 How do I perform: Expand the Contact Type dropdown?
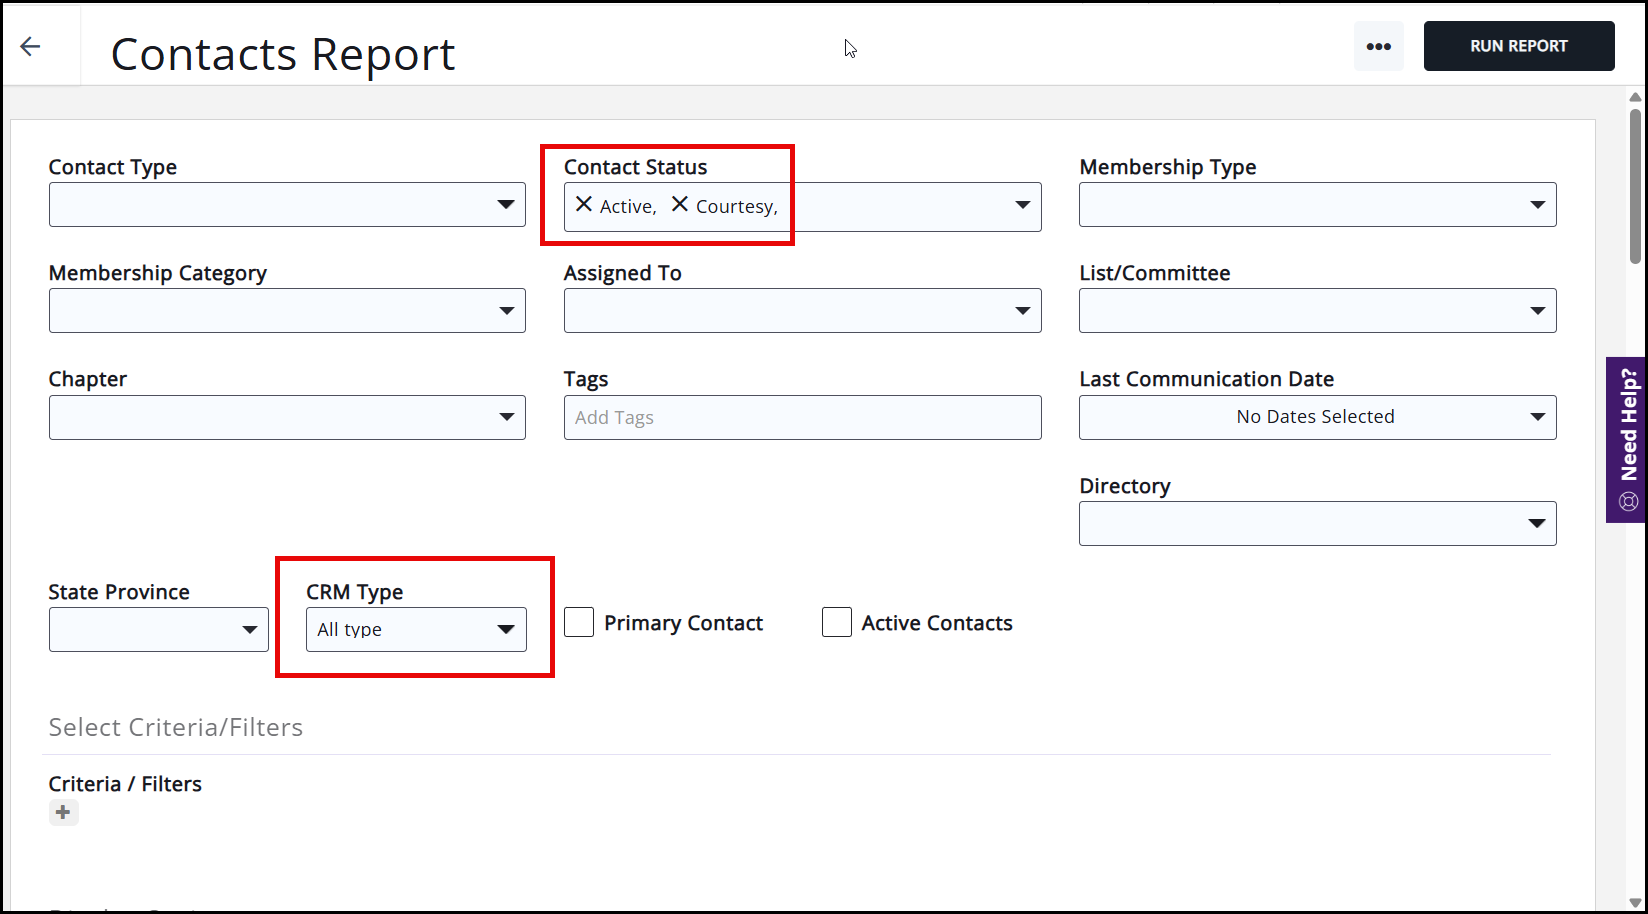point(287,205)
